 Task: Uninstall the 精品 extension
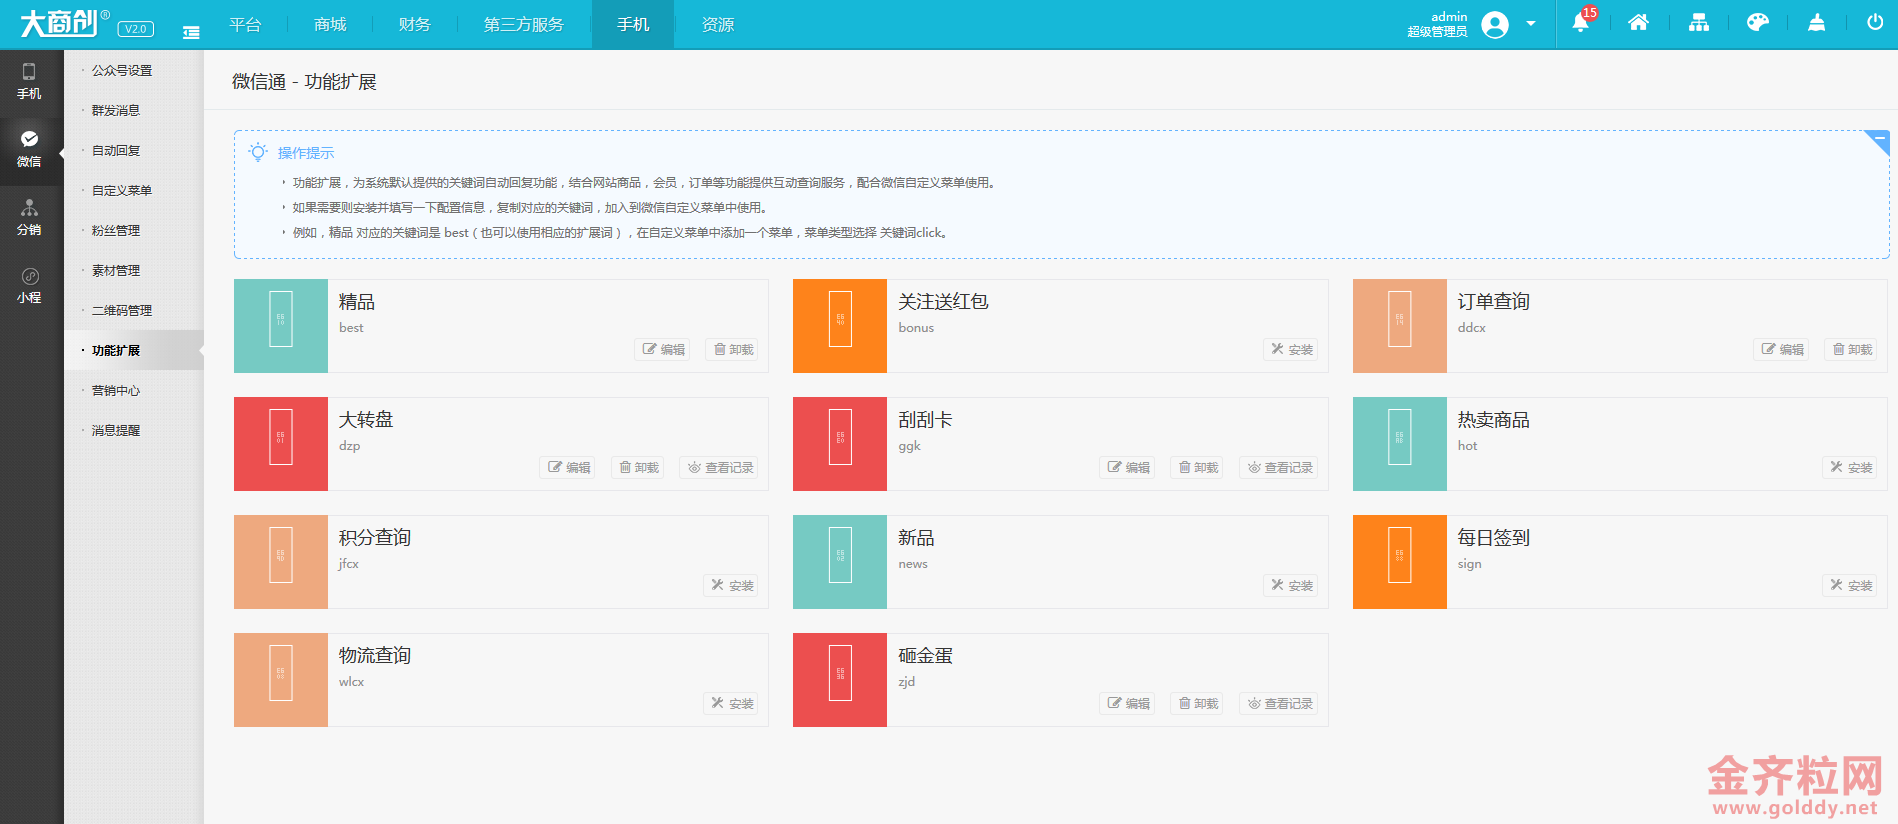pos(733,349)
